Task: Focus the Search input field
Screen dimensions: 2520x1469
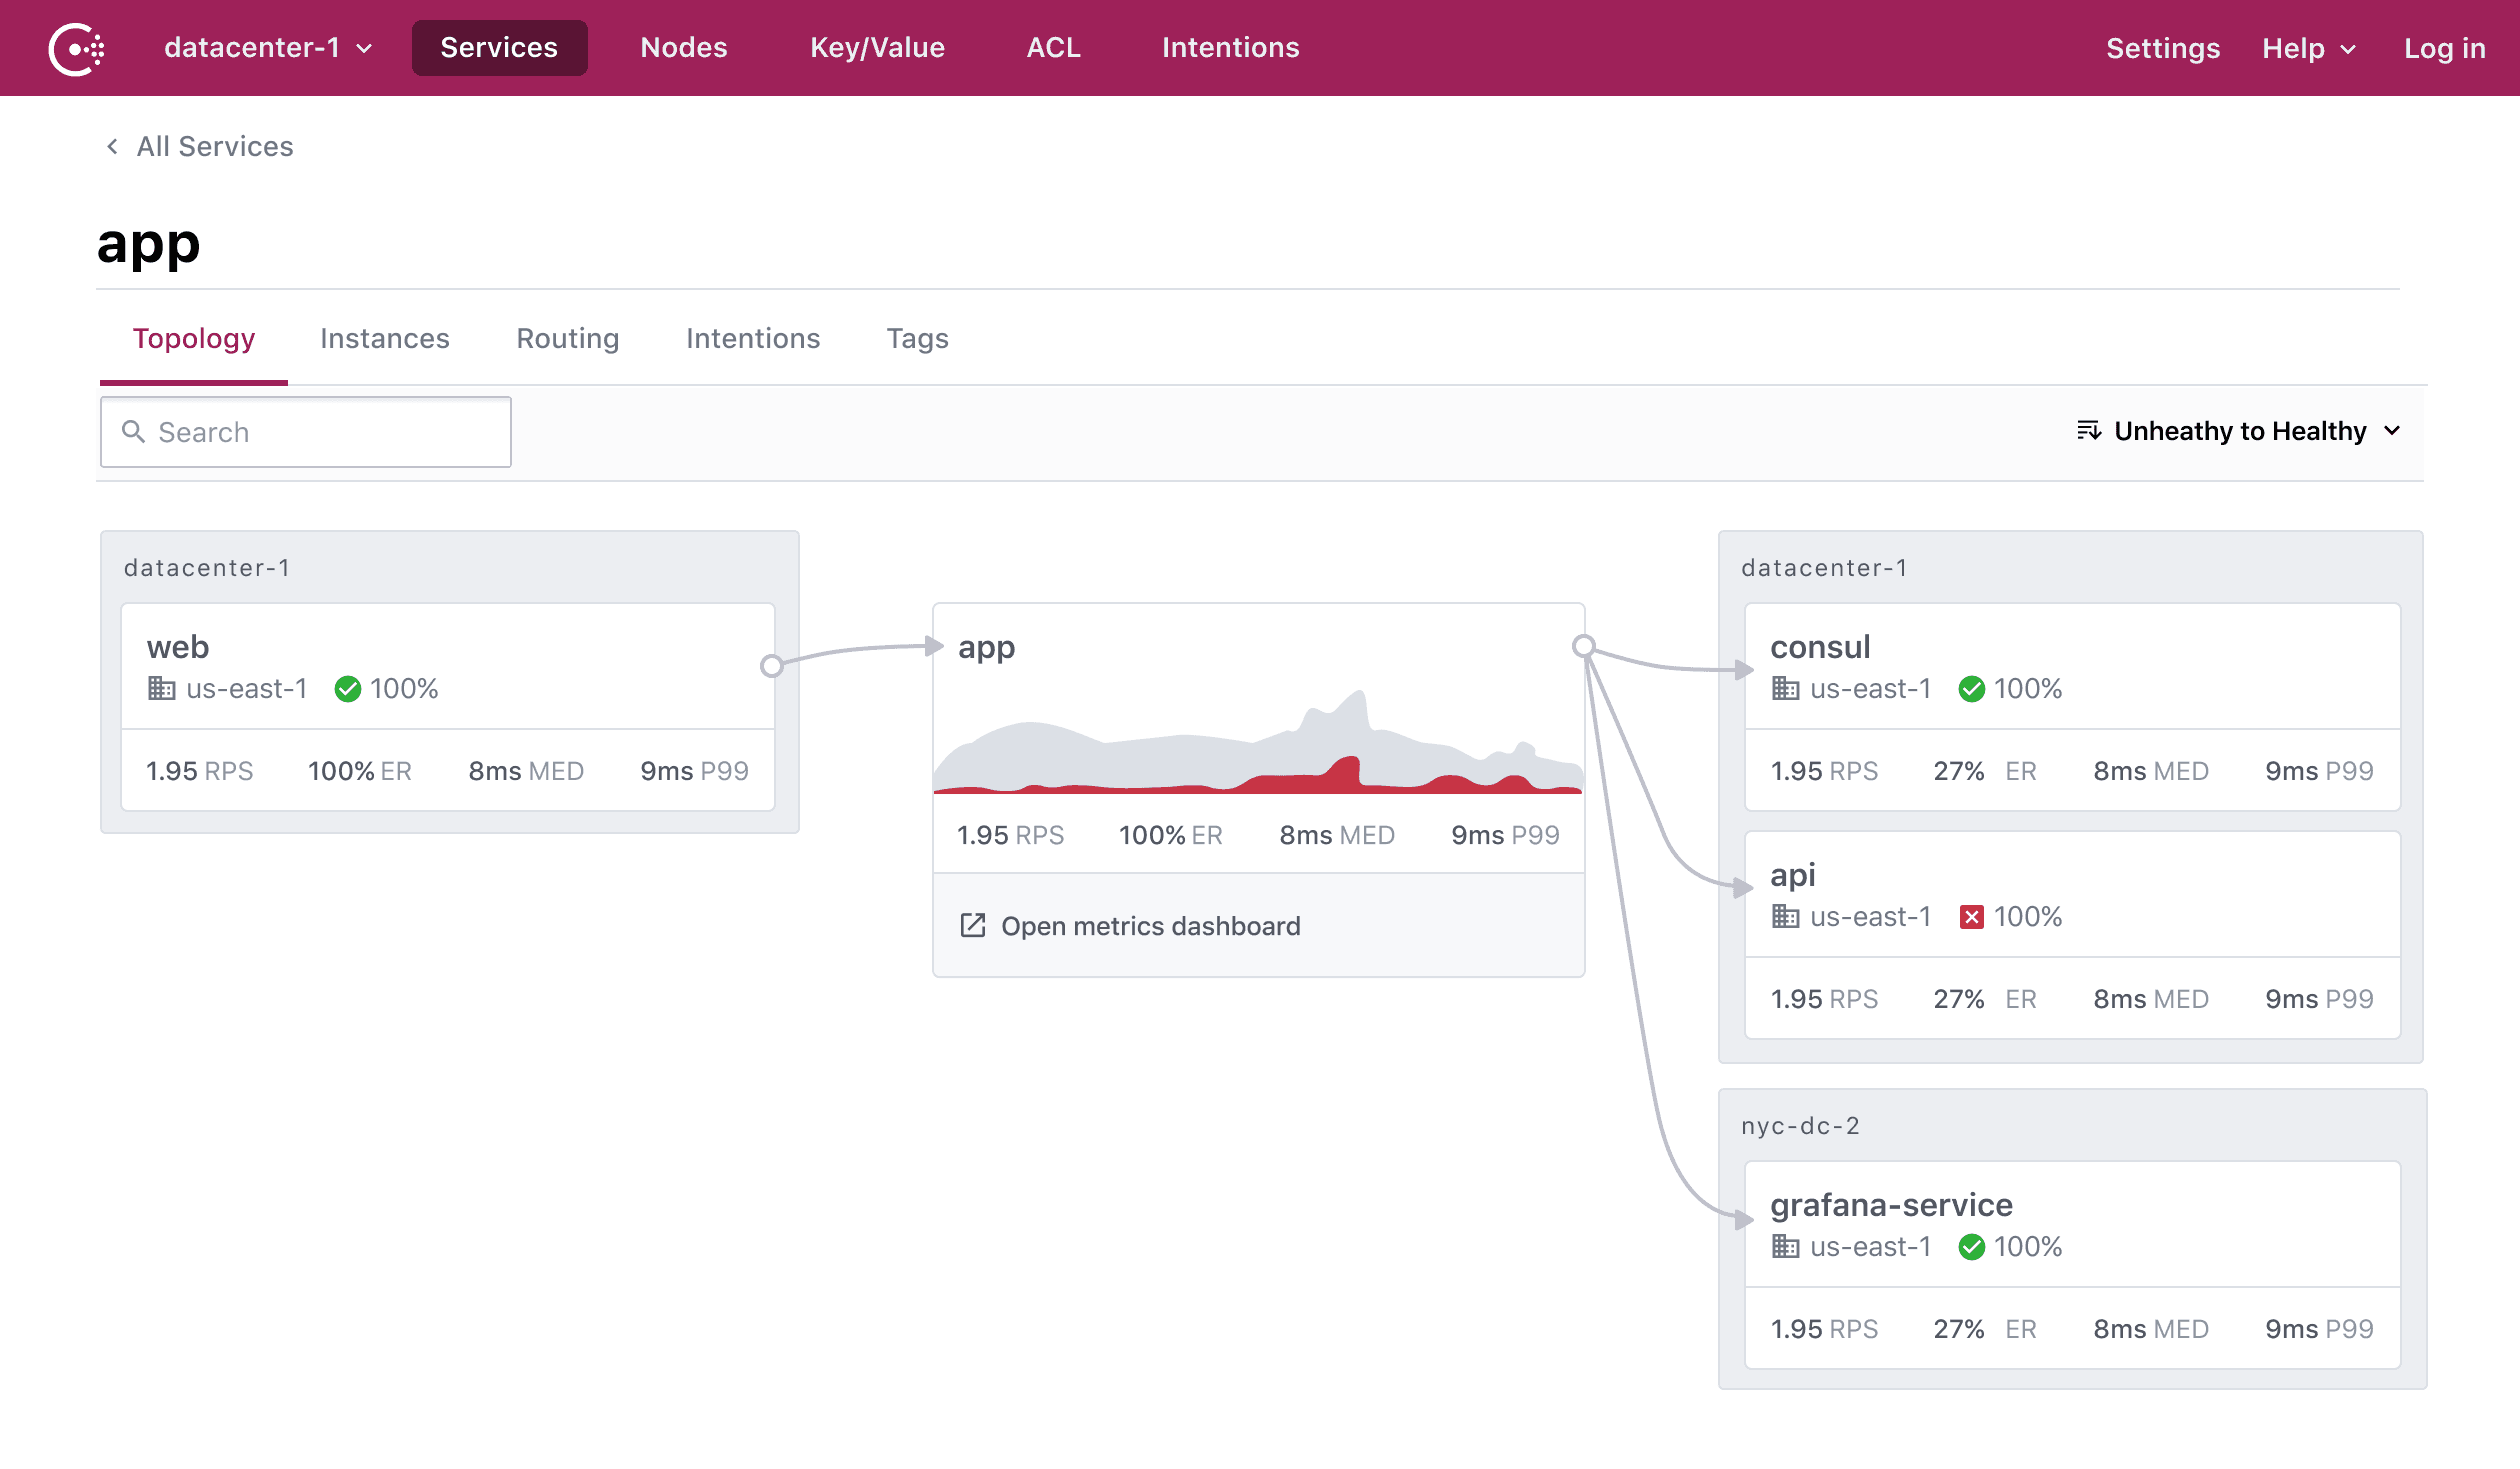Action: click(x=306, y=432)
